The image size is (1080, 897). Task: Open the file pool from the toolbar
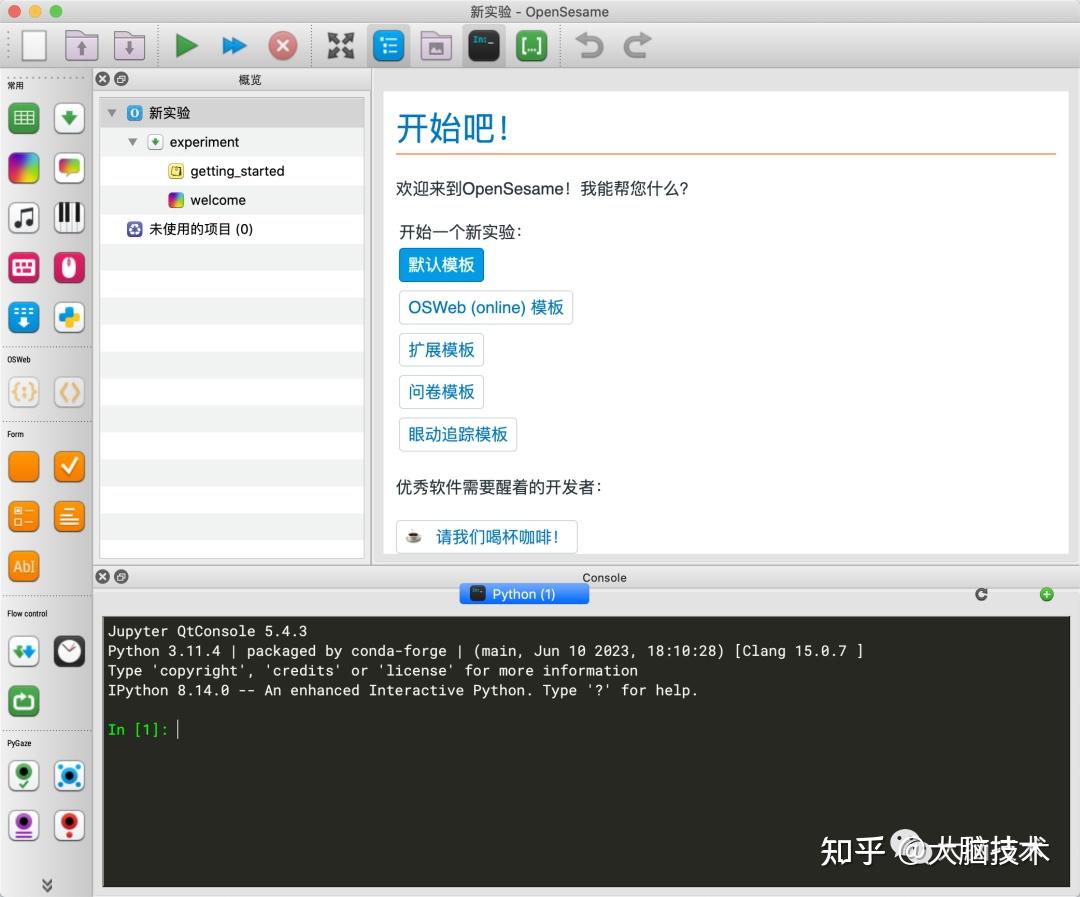(x=435, y=45)
